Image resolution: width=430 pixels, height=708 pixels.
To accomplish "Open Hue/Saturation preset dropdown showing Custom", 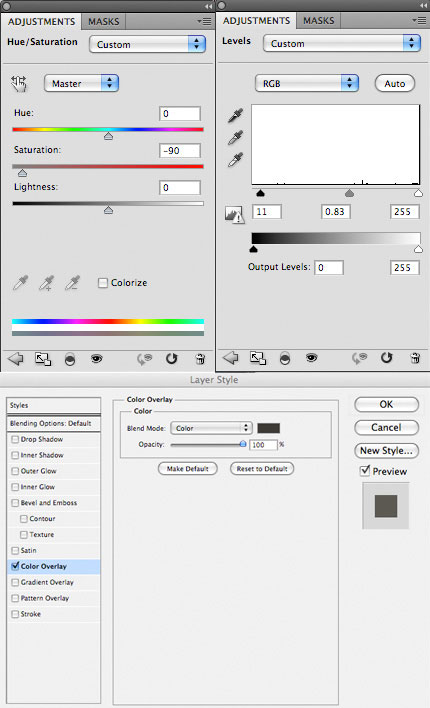I will (x=147, y=44).
